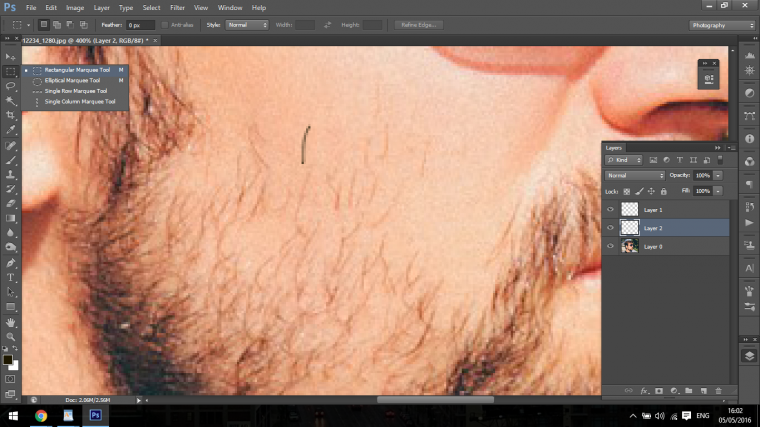Viewport: 760px width, 427px height.
Task: Toggle the Anti-alias checkbox
Action: tap(165, 25)
